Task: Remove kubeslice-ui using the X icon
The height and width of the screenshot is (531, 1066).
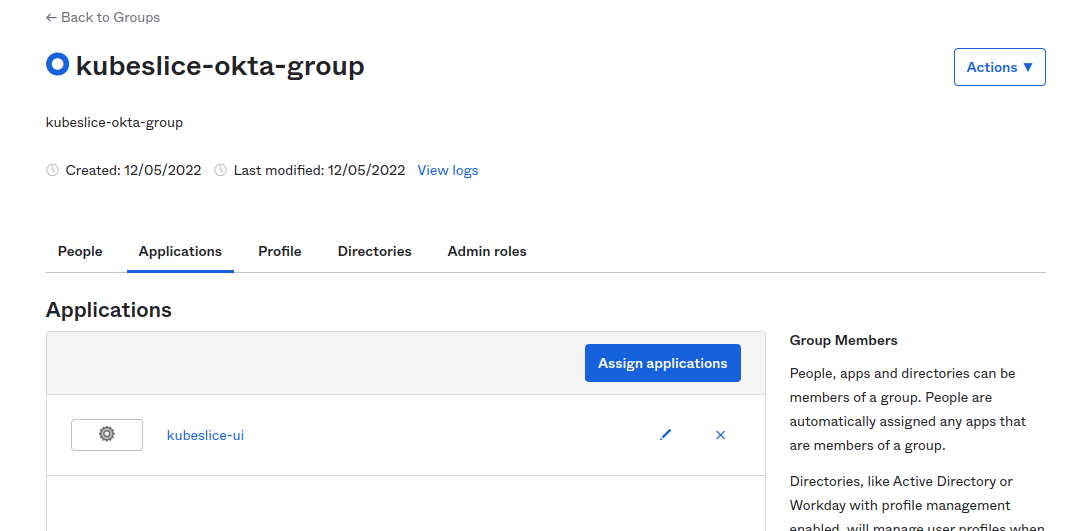Action: (x=721, y=435)
